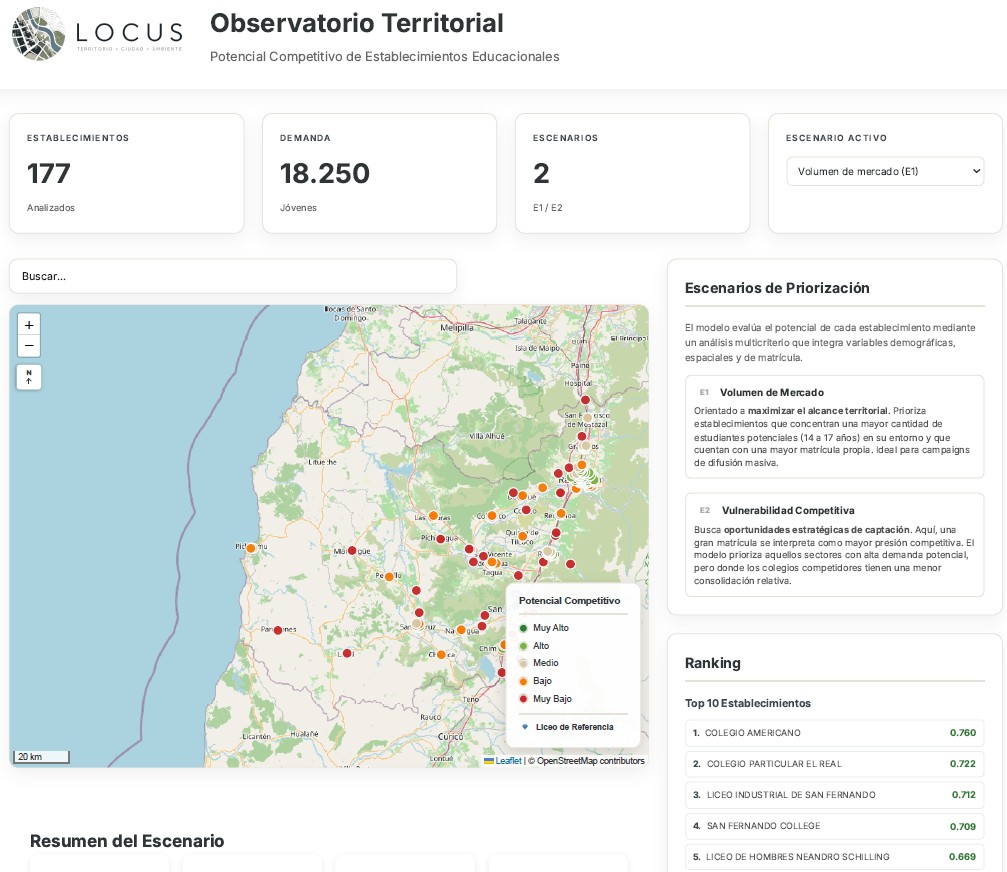
Task: Focus the Buscar search field
Action: click(x=232, y=276)
